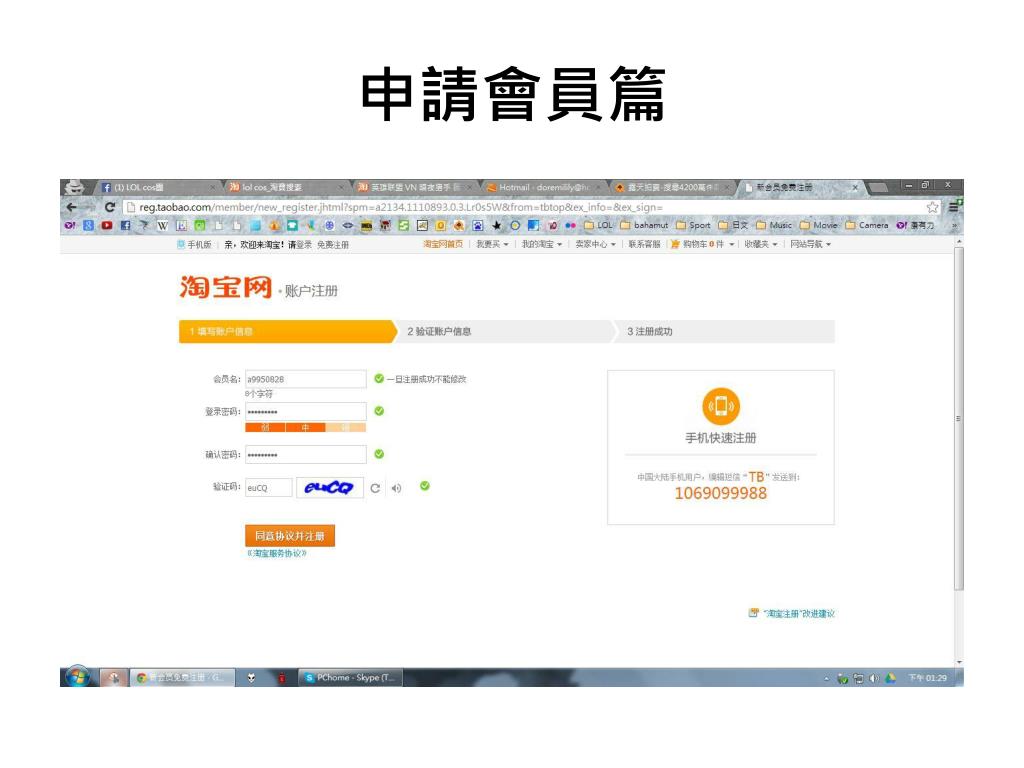The height and width of the screenshot is (768, 1024).
Task: Click the 验证码 captcha input field
Action: 268,487
